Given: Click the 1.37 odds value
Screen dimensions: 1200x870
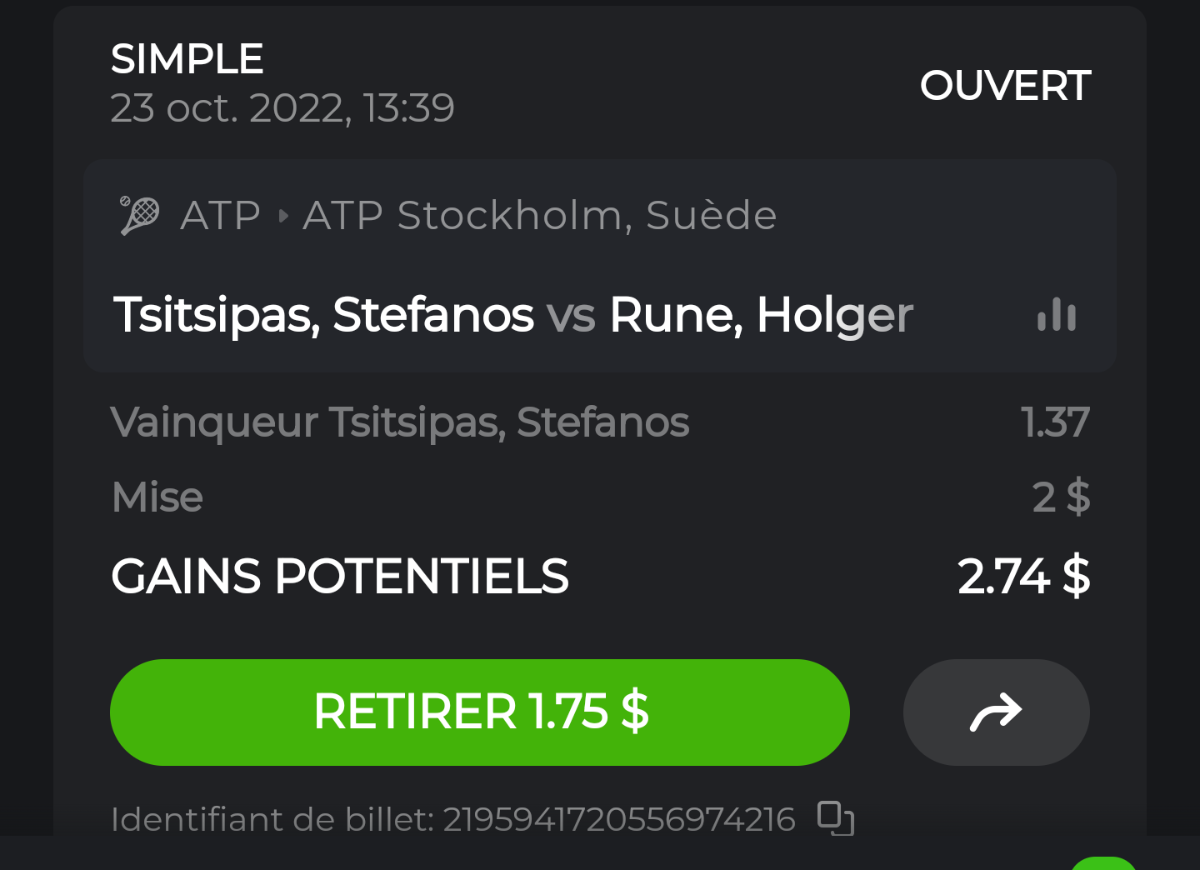Looking at the screenshot, I should (x=1055, y=423).
